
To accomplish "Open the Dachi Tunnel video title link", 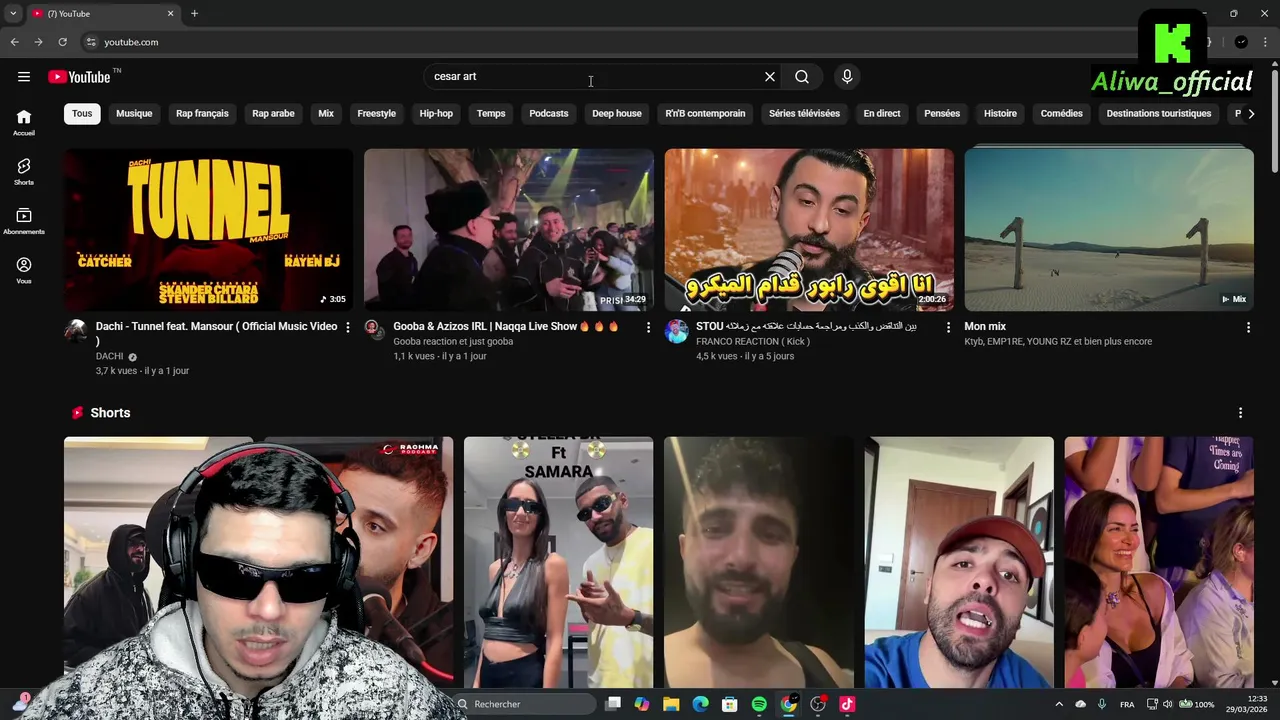I will [216, 333].
